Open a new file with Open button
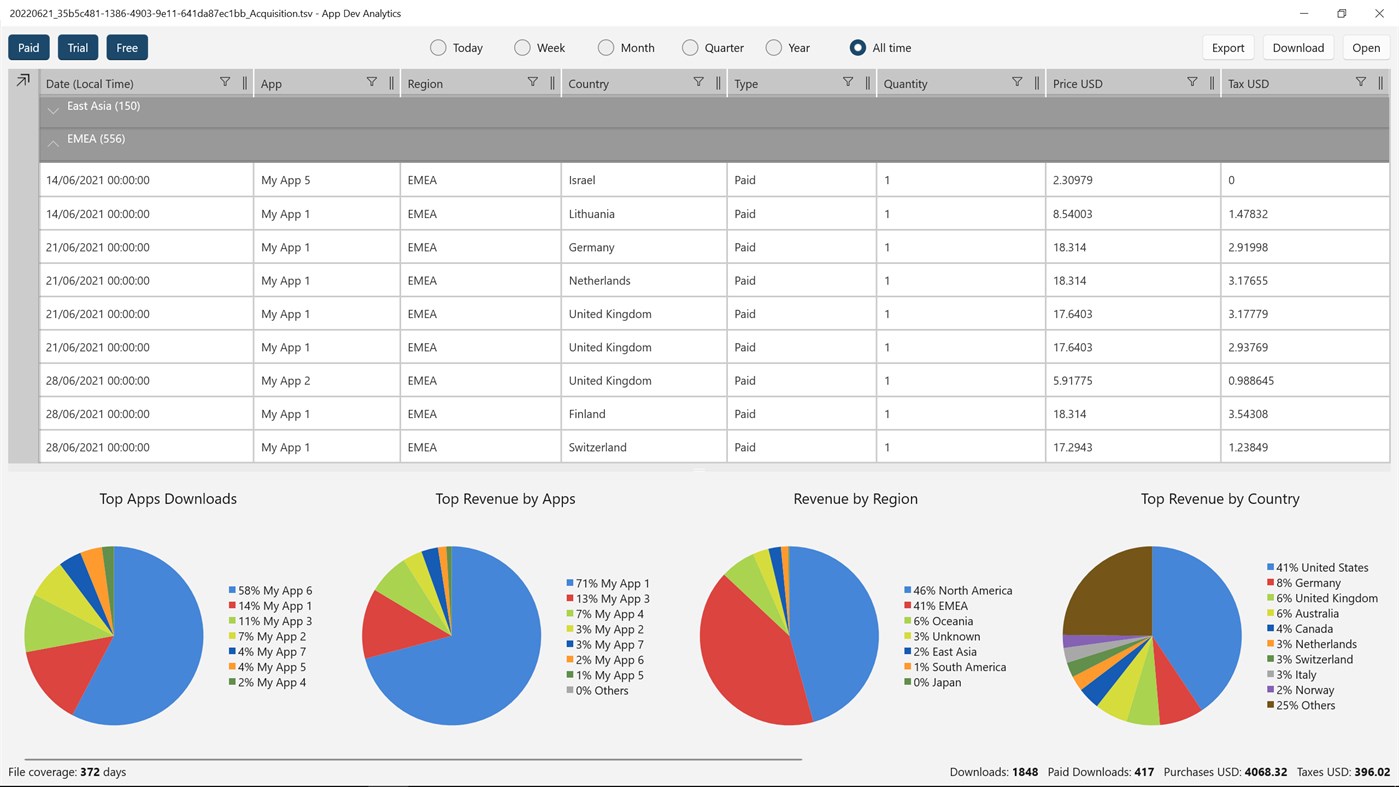This screenshot has width=1399, height=787. click(1366, 47)
